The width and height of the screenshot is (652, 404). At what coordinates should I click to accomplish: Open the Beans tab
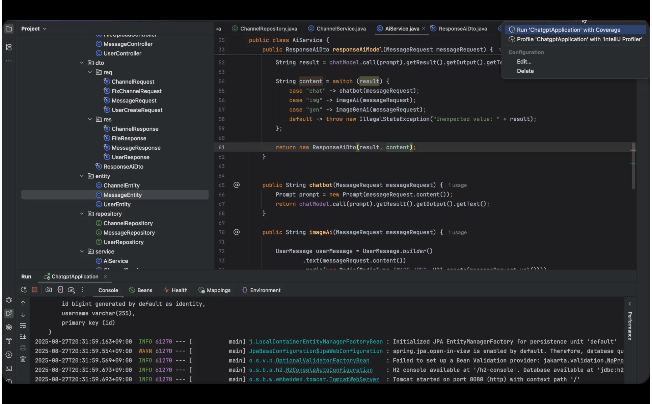(141, 290)
